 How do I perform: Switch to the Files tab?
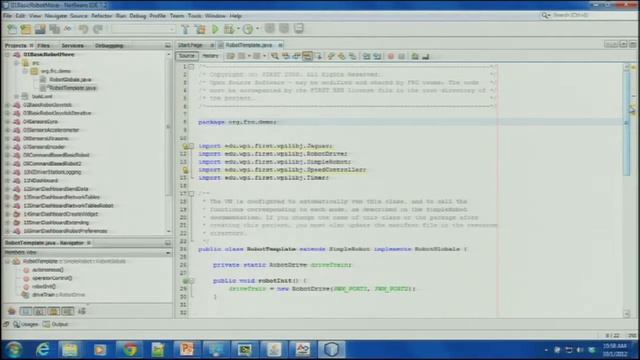click(x=44, y=46)
